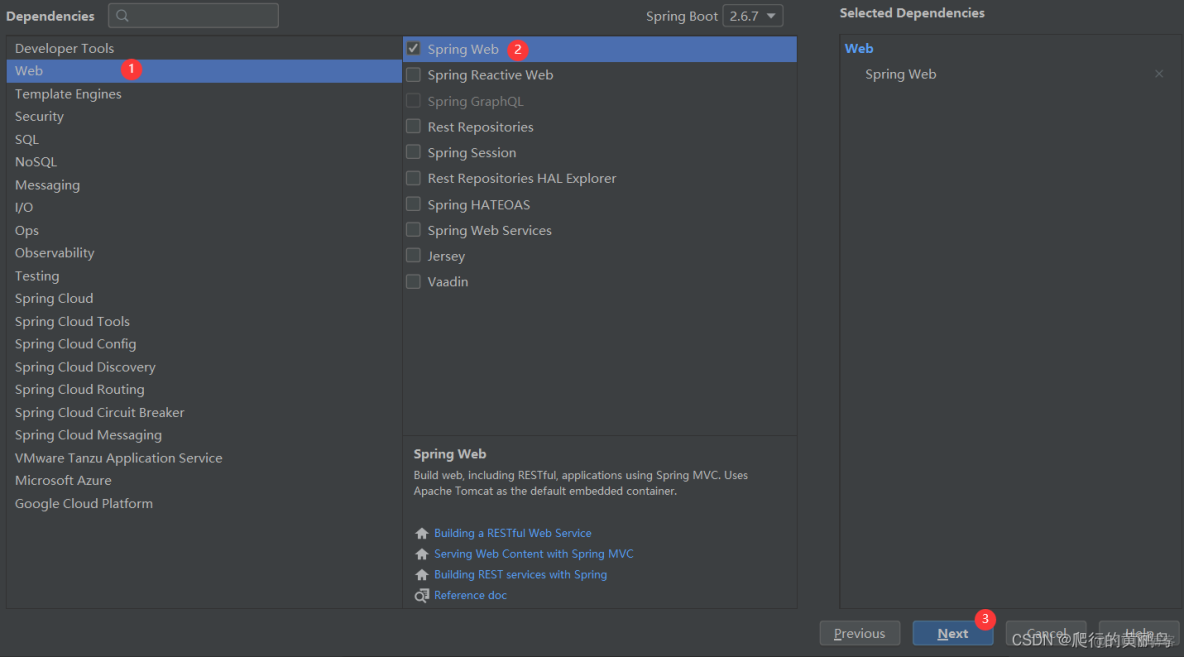Click home icon beside Building a RESTful Web Service

422,534
